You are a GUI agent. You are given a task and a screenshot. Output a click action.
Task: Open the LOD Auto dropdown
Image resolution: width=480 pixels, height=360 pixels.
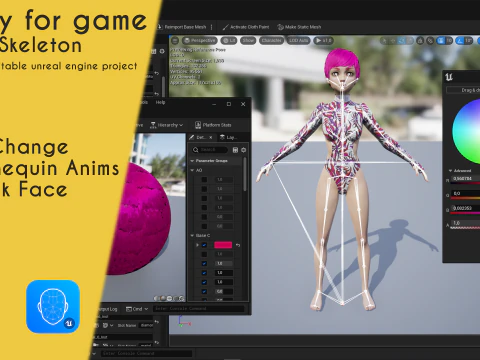pos(298,41)
